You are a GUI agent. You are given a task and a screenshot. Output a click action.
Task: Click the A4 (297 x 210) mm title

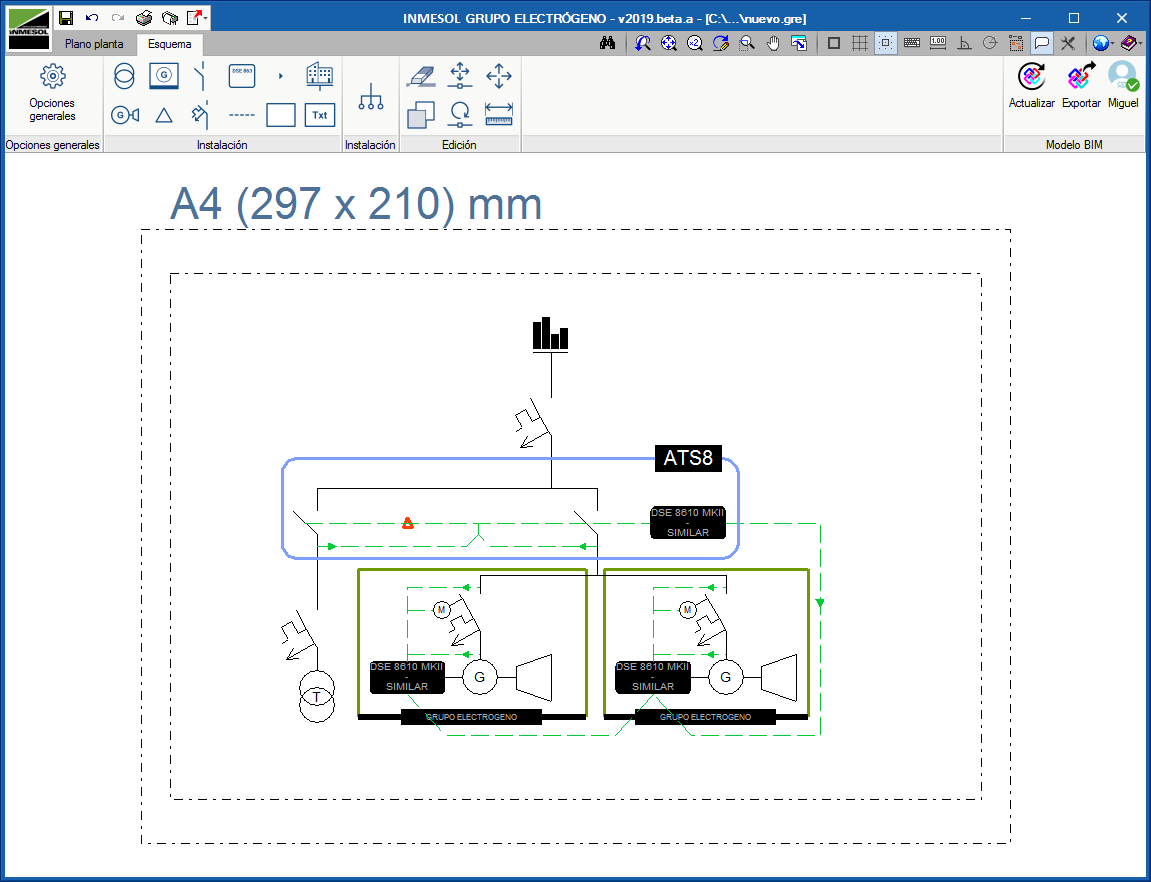[x=356, y=204]
